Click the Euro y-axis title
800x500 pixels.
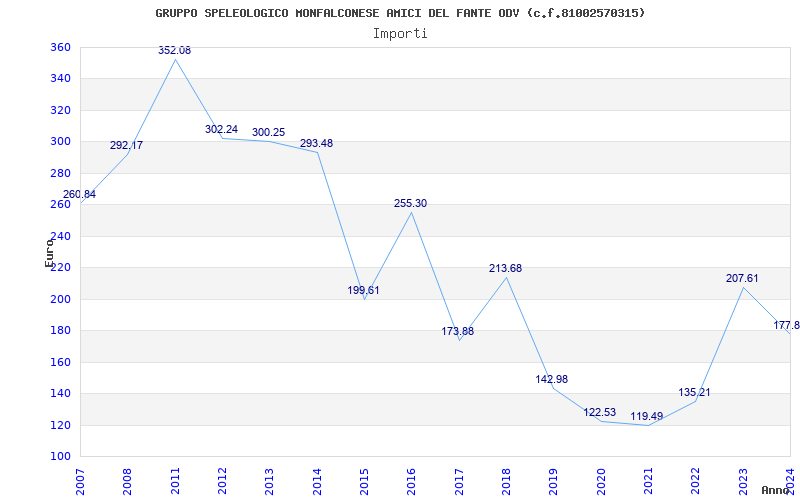49,253
